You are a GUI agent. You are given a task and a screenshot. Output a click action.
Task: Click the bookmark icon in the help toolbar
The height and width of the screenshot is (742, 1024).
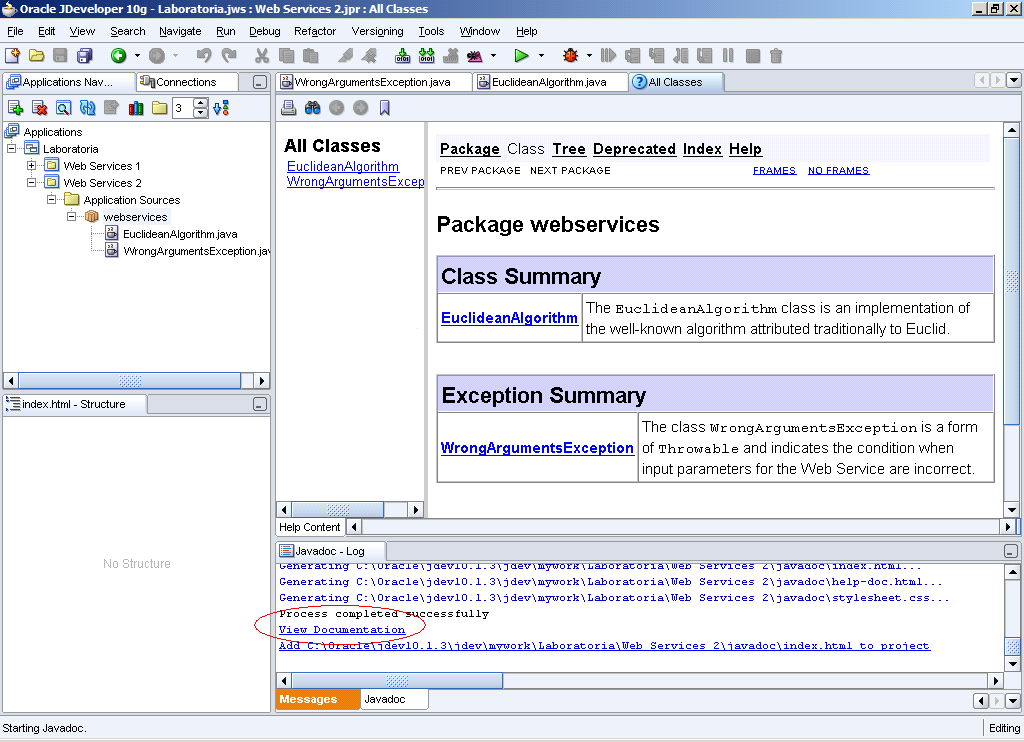point(385,108)
